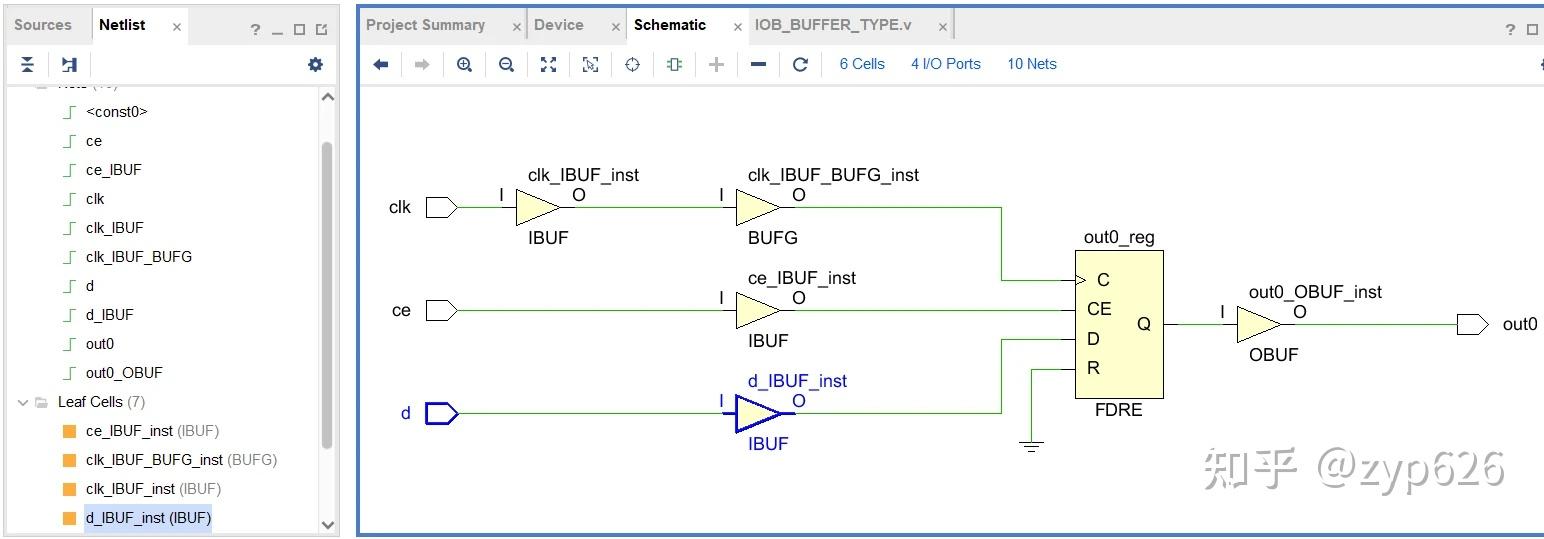Select the d_IBUF net
Image resolution: width=1544 pixels, height=539 pixels.
pyautogui.click(x=109, y=315)
